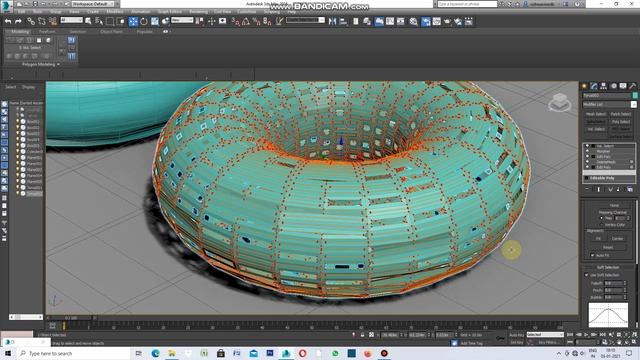Choose the Rectangular Selection Region tool

(110, 21)
